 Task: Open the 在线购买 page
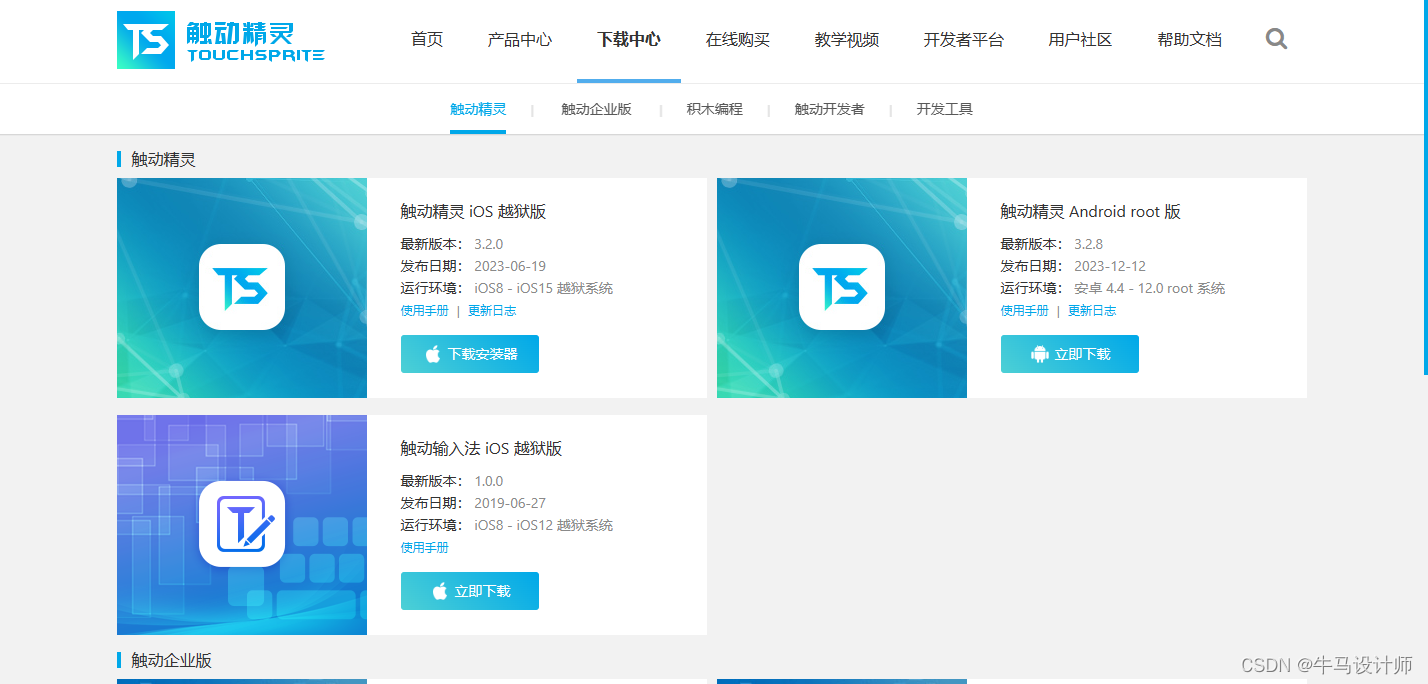pyautogui.click(x=738, y=40)
